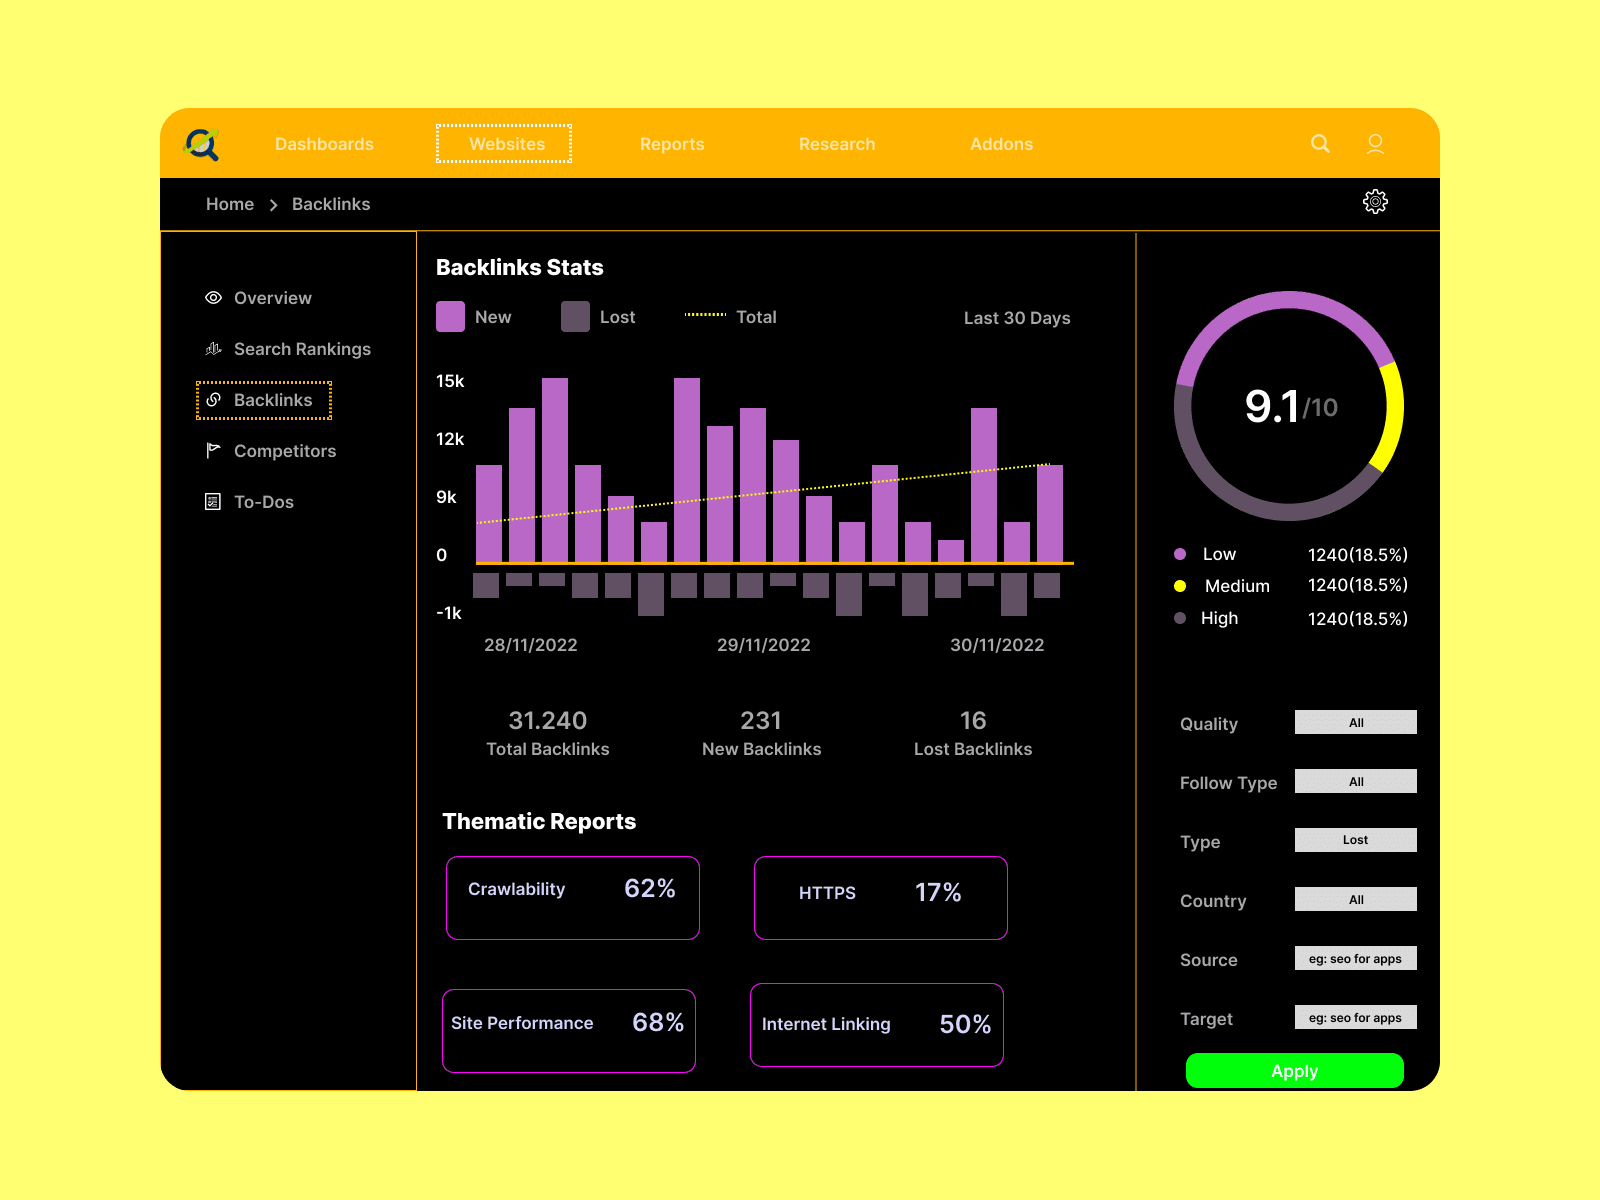The image size is (1600, 1200).
Task: Click the Source input field
Action: pyautogui.click(x=1355, y=959)
